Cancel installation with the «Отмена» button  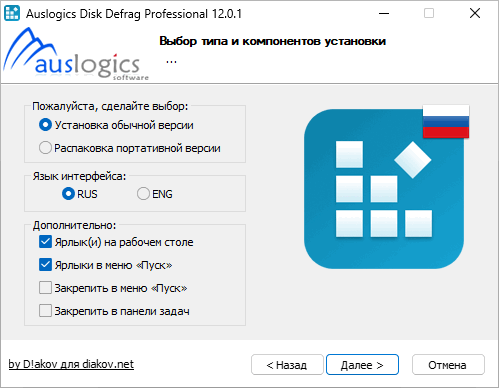[448, 365]
